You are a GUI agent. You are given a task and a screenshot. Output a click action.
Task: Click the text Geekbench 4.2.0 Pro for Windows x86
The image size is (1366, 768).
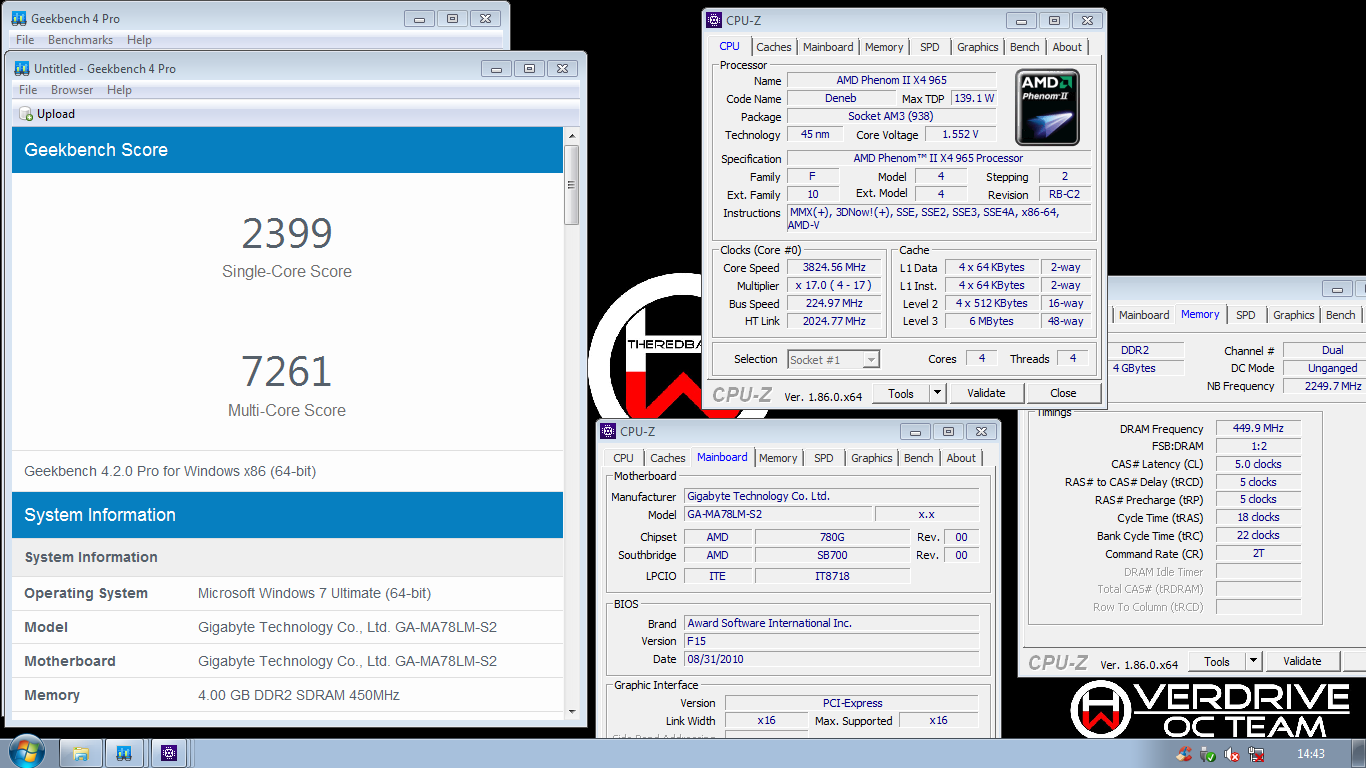point(170,471)
